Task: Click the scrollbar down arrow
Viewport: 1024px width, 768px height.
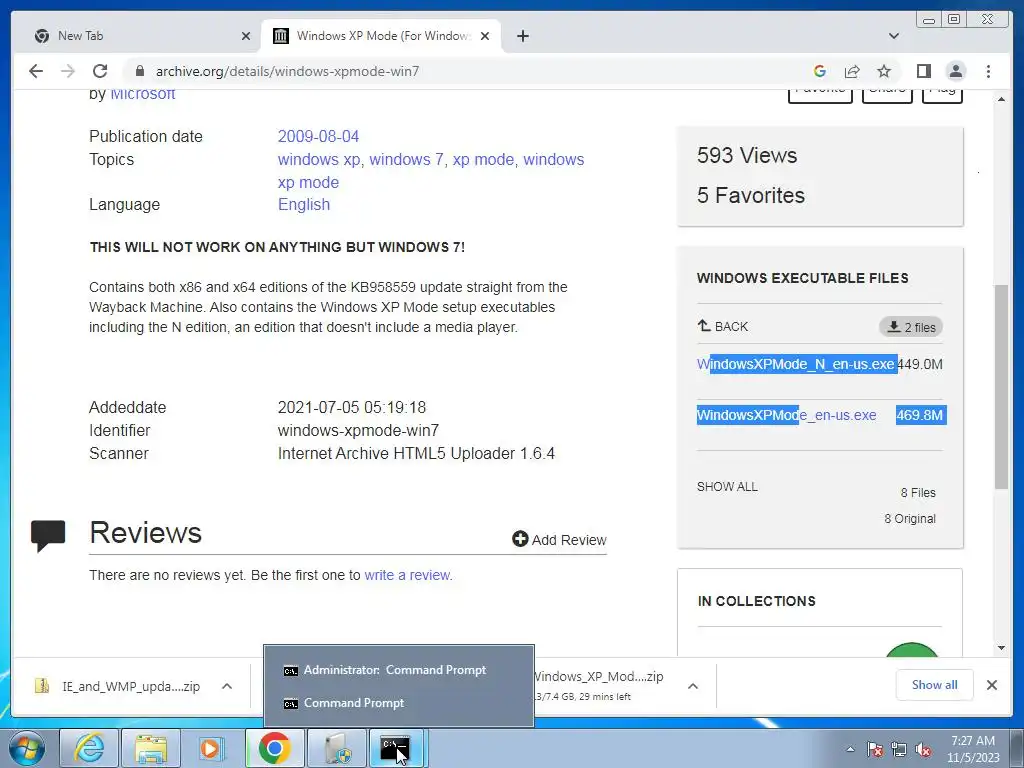Action: coord(1001,648)
